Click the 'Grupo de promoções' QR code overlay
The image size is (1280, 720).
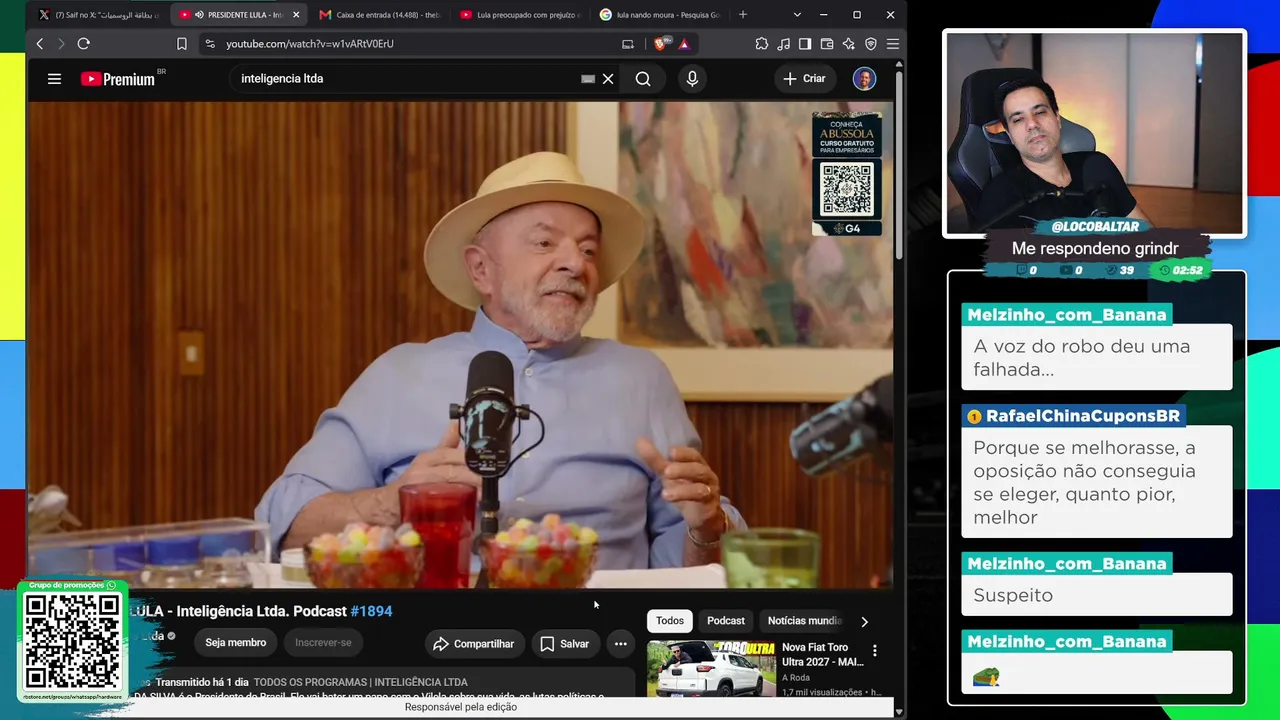point(72,641)
